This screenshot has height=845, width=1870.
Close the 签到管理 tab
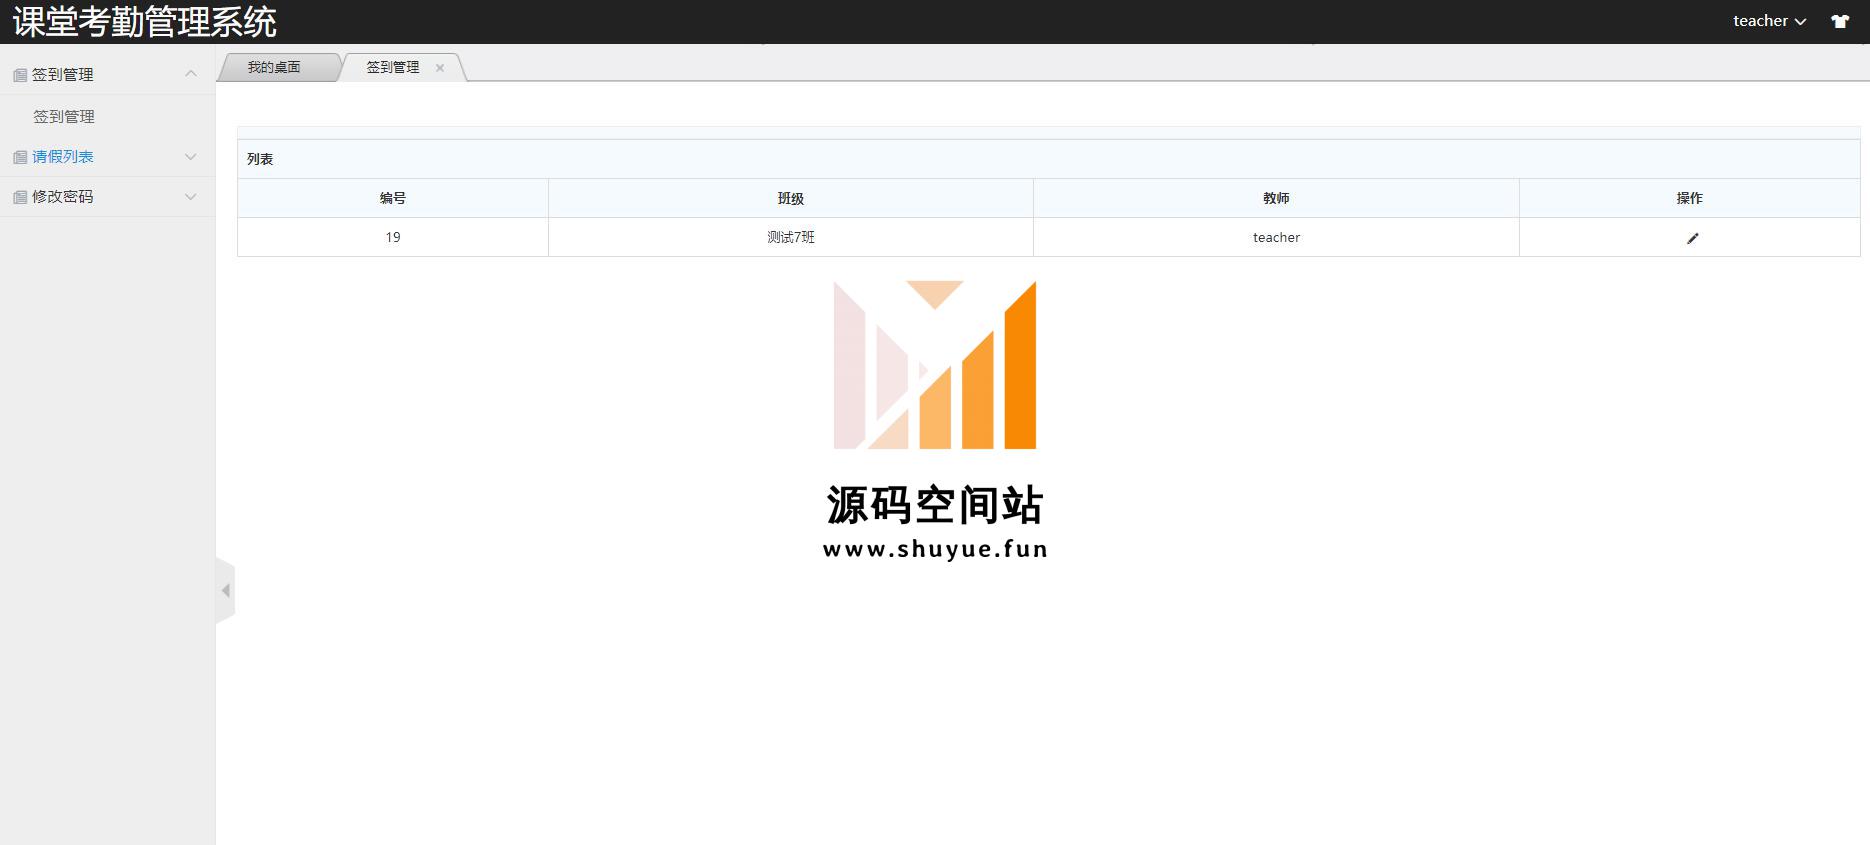pyautogui.click(x=440, y=68)
